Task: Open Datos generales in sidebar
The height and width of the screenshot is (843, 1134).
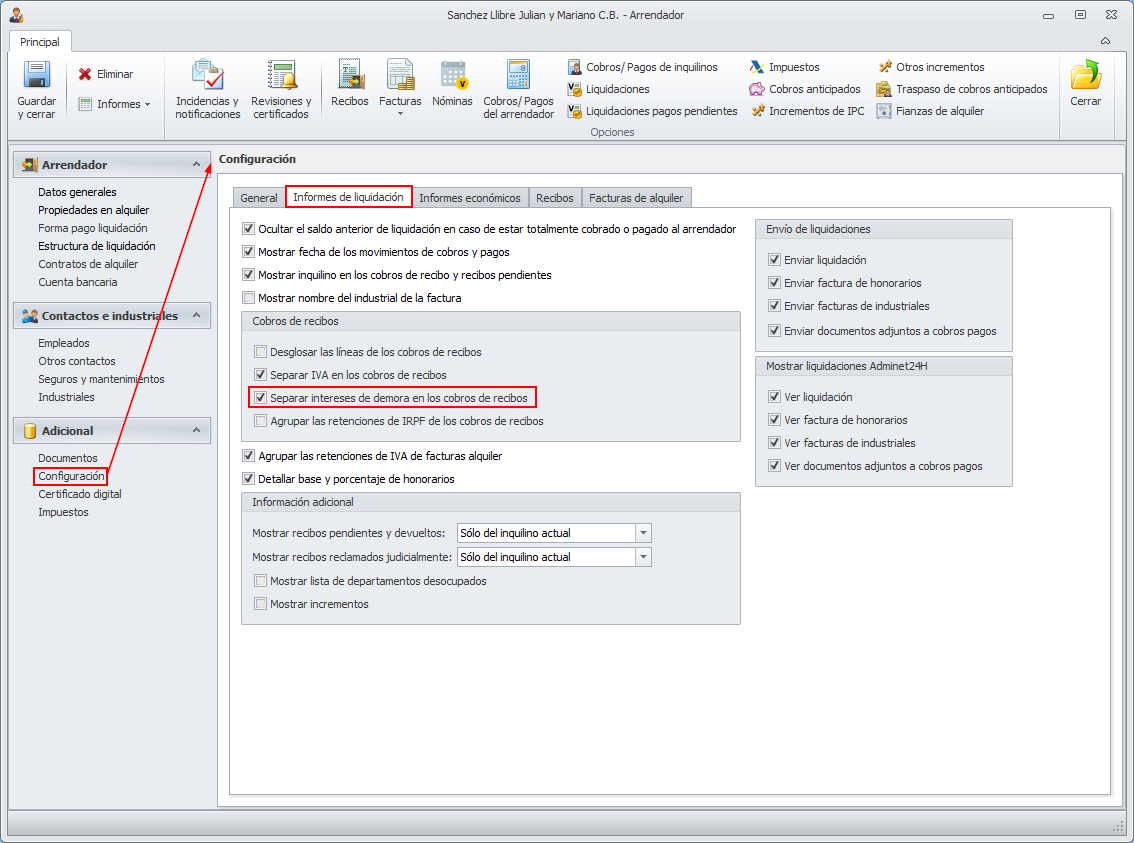Action: tap(77, 192)
